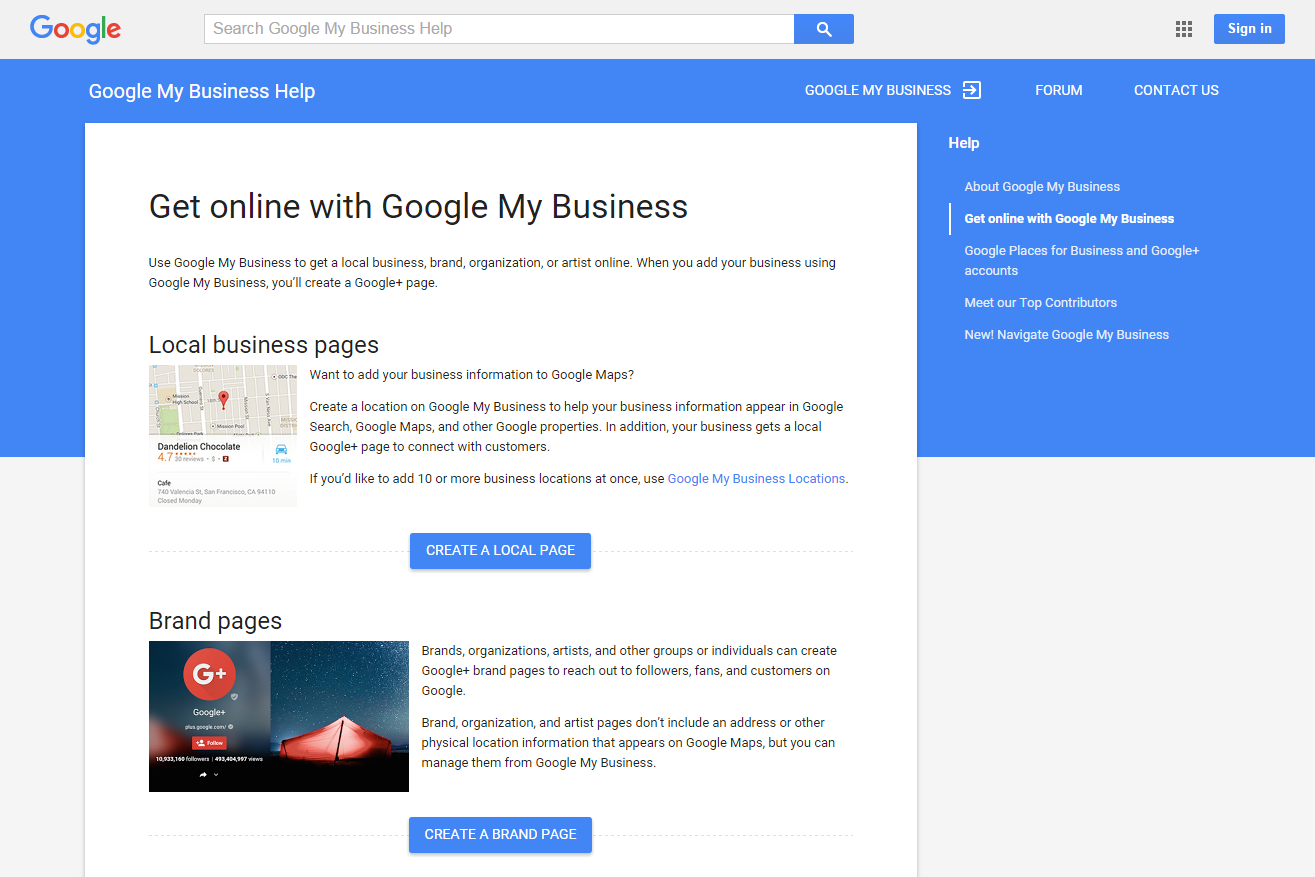The image size is (1315, 877).
Task: Click the Google My Business Help title
Action: (x=202, y=91)
